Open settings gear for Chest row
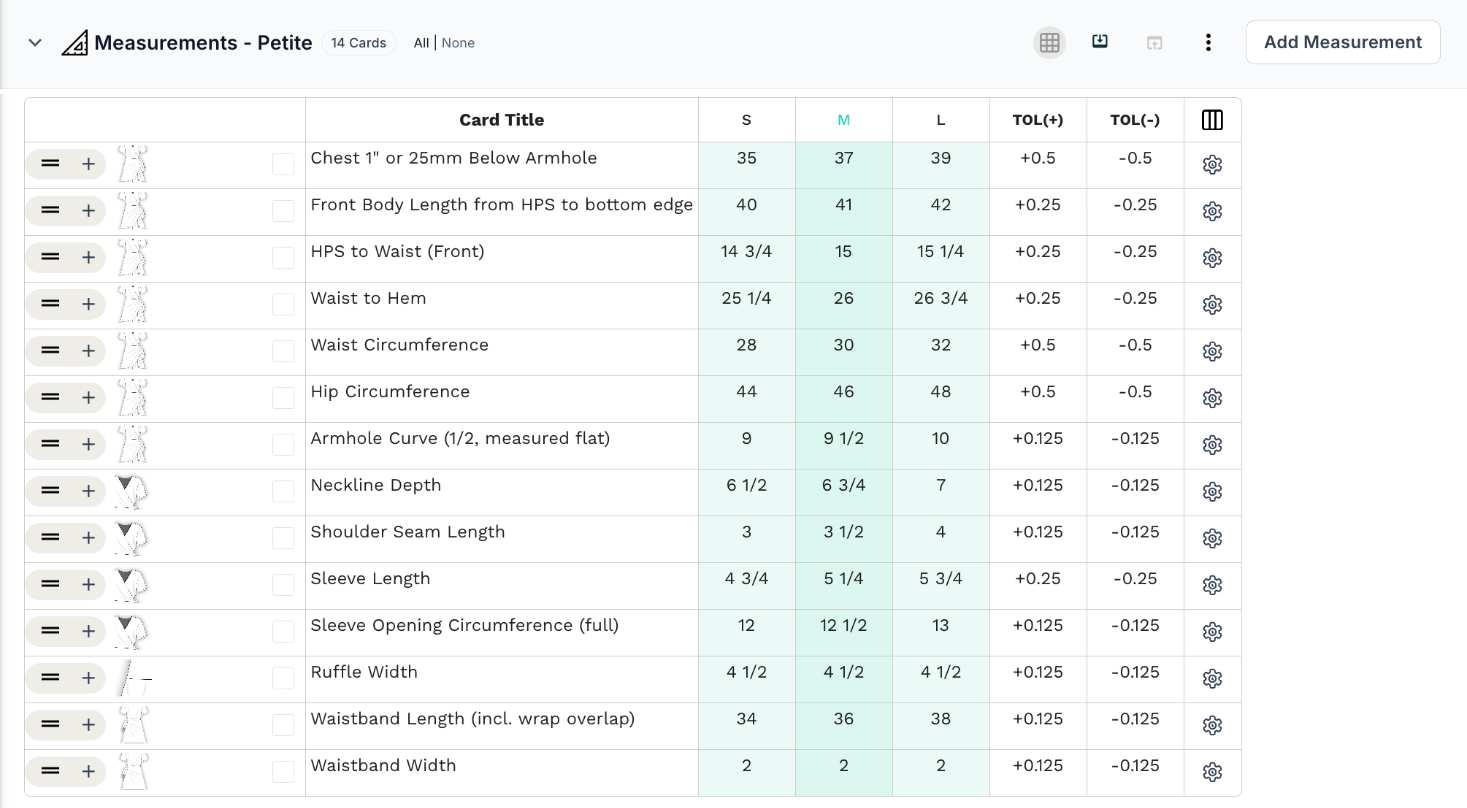This screenshot has width=1467, height=808. click(1212, 165)
